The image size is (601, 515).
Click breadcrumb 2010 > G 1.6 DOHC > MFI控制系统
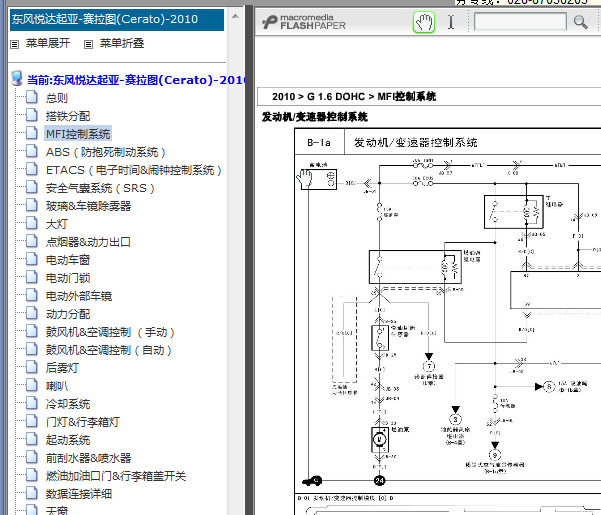[x=354, y=97]
